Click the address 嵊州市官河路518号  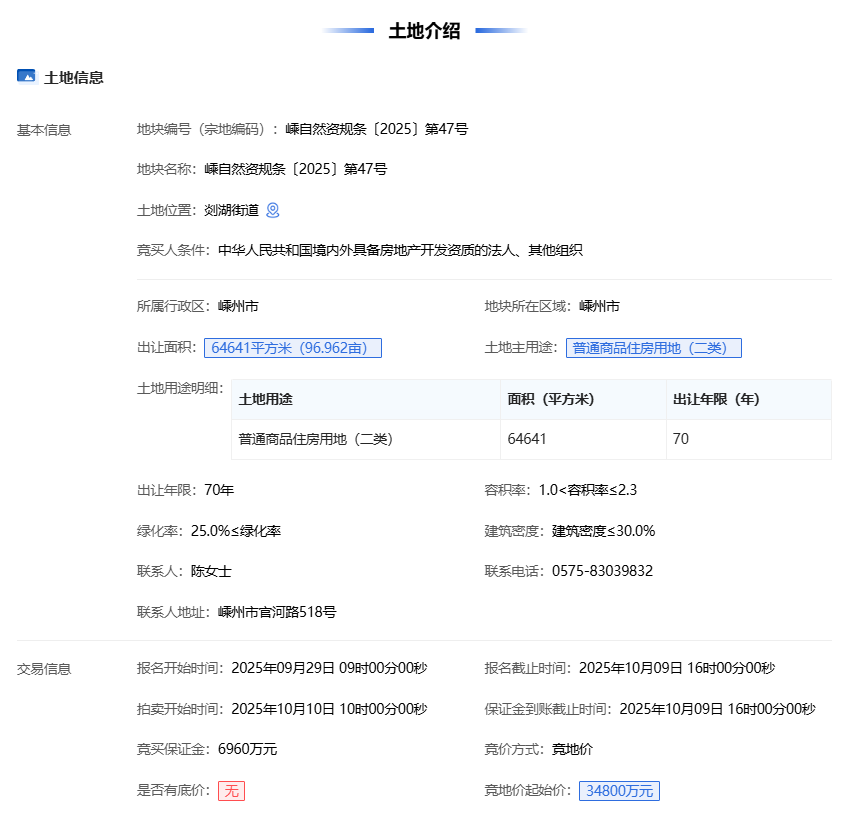(277, 612)
